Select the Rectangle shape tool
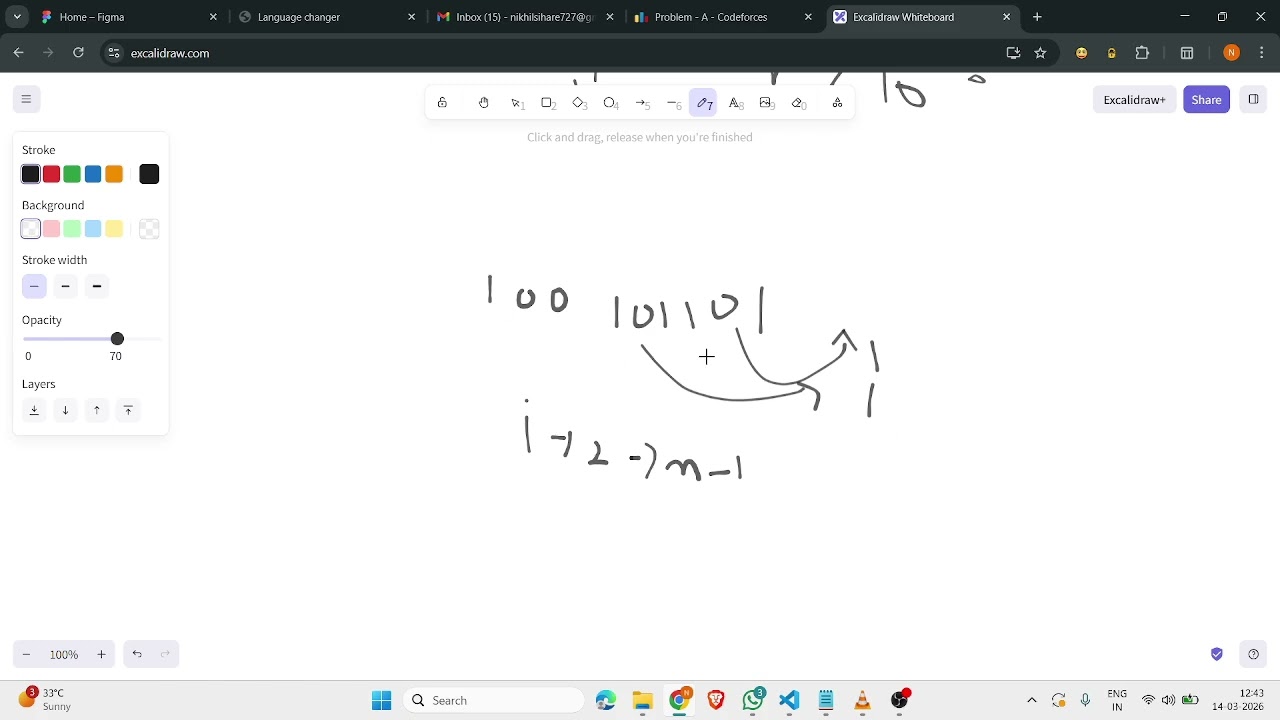The image size is (1280, 720). pos(548,103)
